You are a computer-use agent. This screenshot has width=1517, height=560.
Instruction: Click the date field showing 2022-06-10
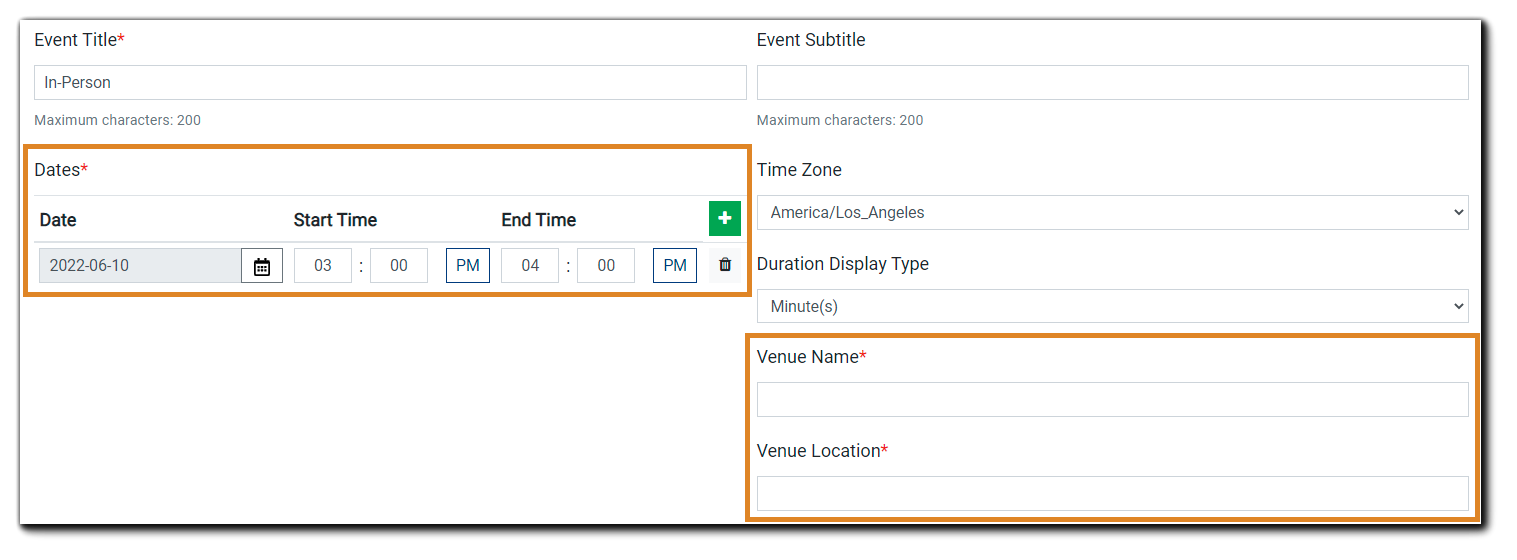point(140,266)
